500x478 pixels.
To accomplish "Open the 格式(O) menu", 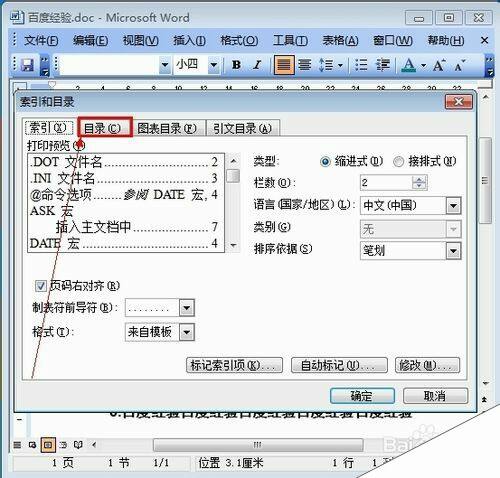I will [x=239, y=40].
